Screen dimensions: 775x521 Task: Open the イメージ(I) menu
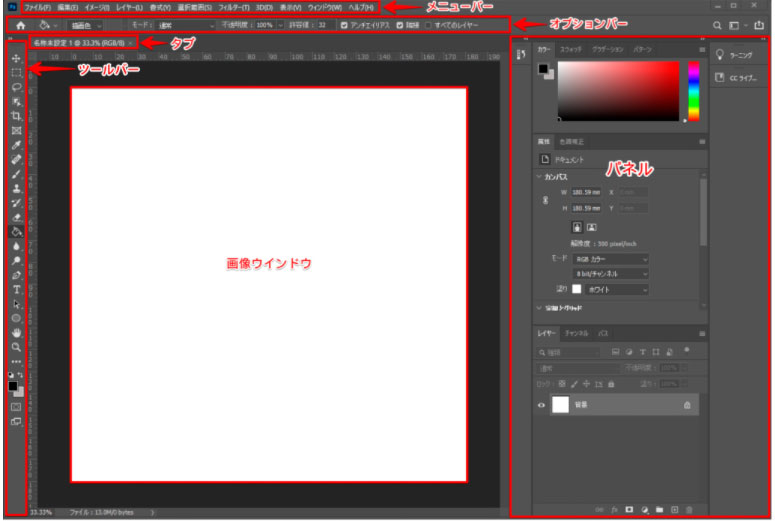pos(97,7)
